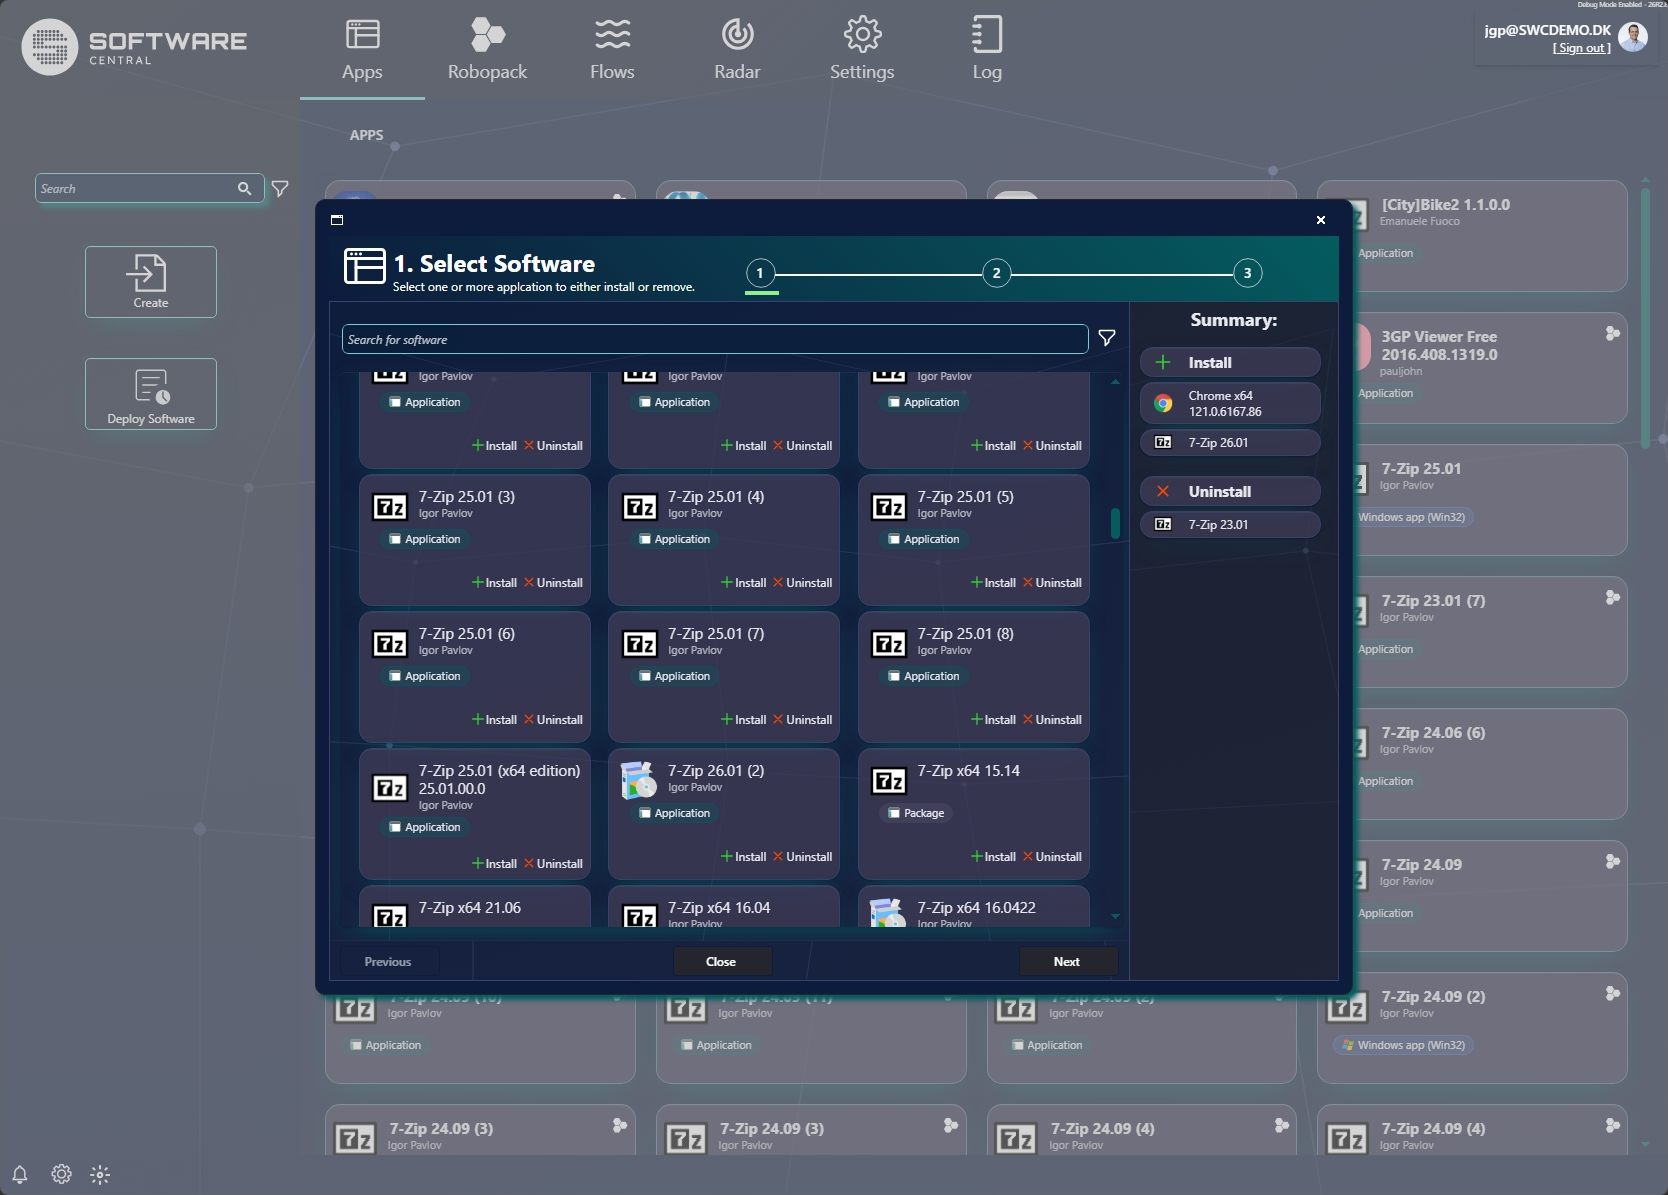
Task: Mark 7-Zip 25.01 (7) for Uninstall
Action: (x=802, y=720)
